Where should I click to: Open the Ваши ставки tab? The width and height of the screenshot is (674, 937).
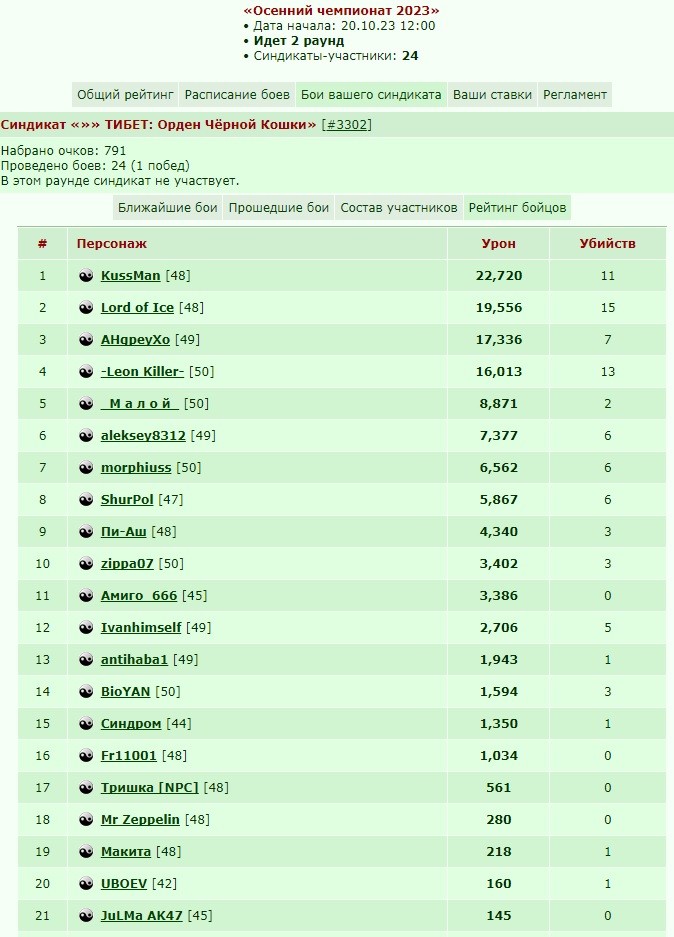point(492,94)
